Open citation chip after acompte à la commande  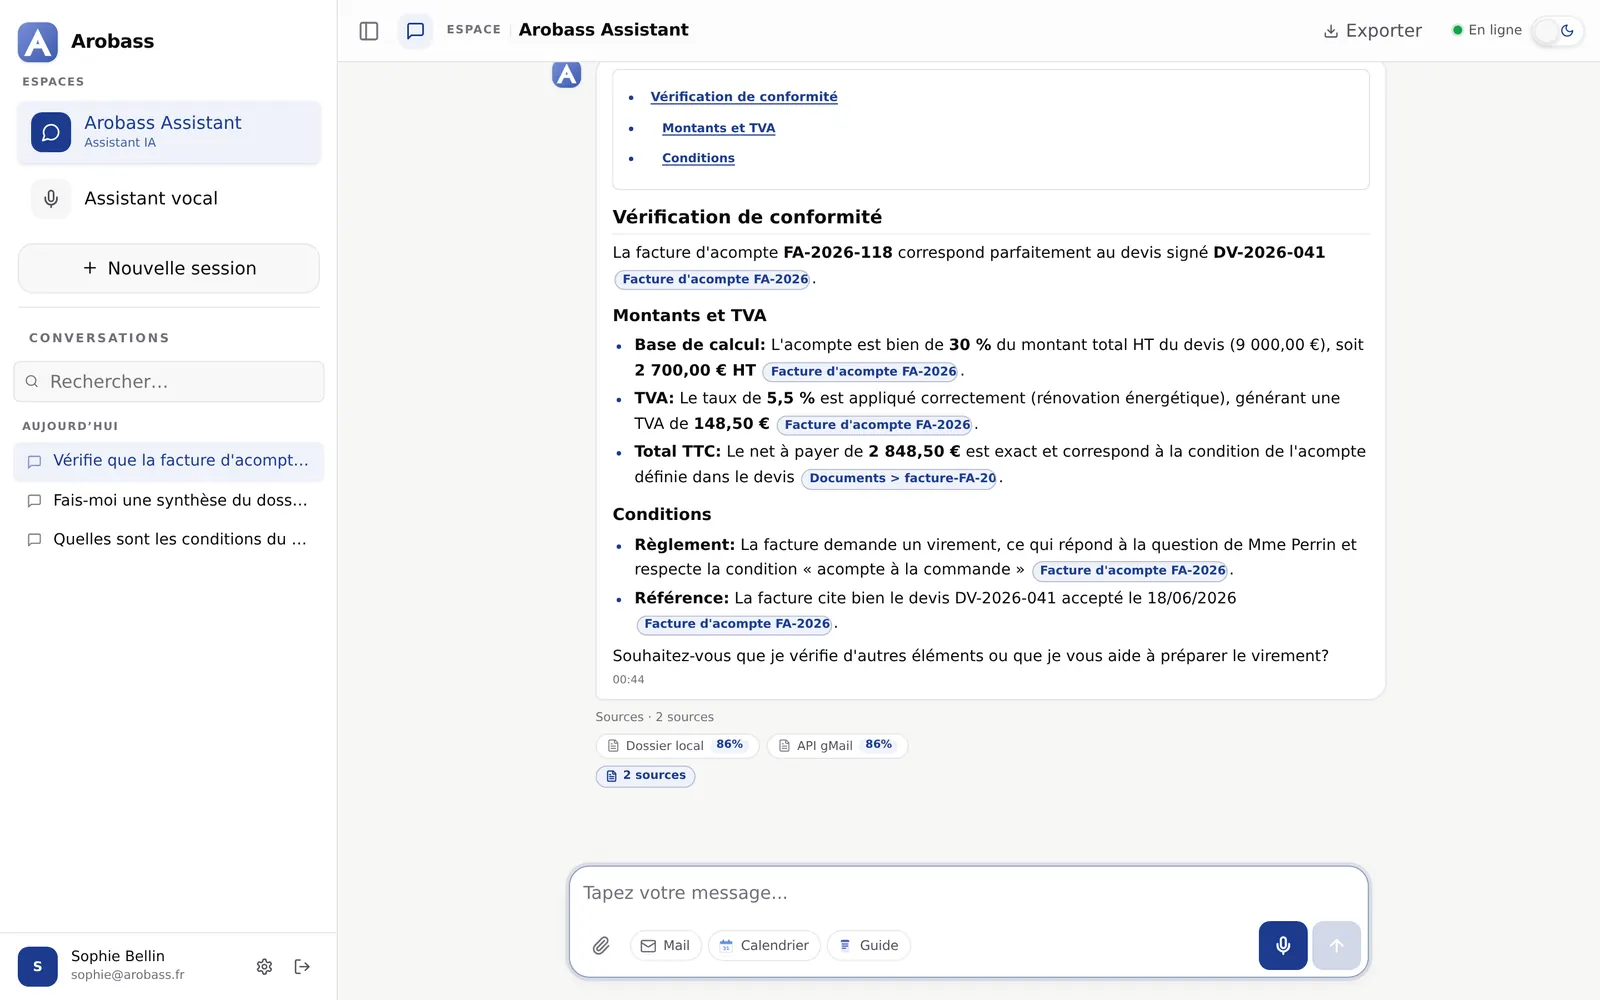click(1131, 570)
